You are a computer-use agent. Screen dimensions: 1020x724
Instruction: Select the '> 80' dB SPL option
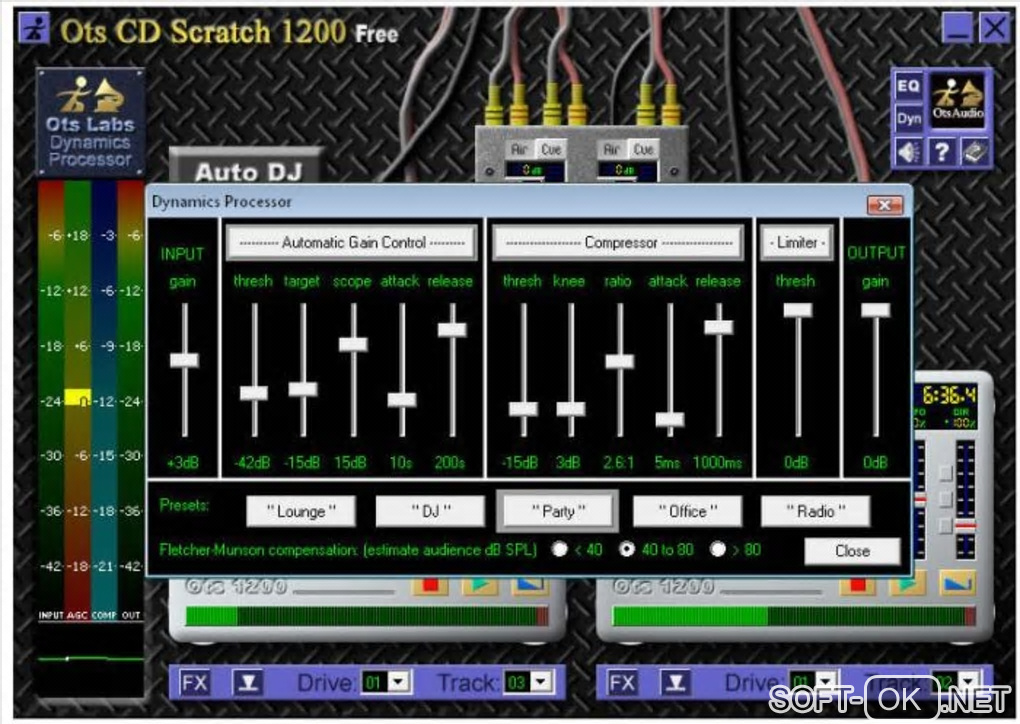click(x=718, y=549)
